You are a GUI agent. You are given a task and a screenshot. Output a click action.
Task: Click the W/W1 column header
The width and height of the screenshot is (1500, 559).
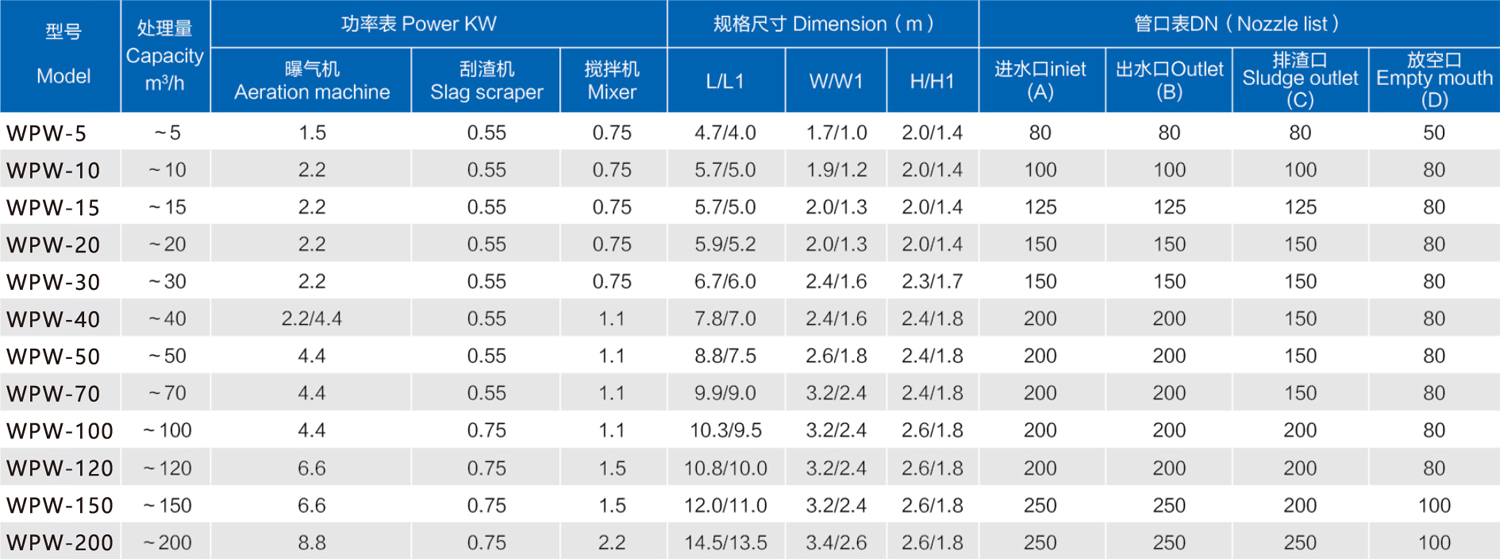tap(836, 81)
